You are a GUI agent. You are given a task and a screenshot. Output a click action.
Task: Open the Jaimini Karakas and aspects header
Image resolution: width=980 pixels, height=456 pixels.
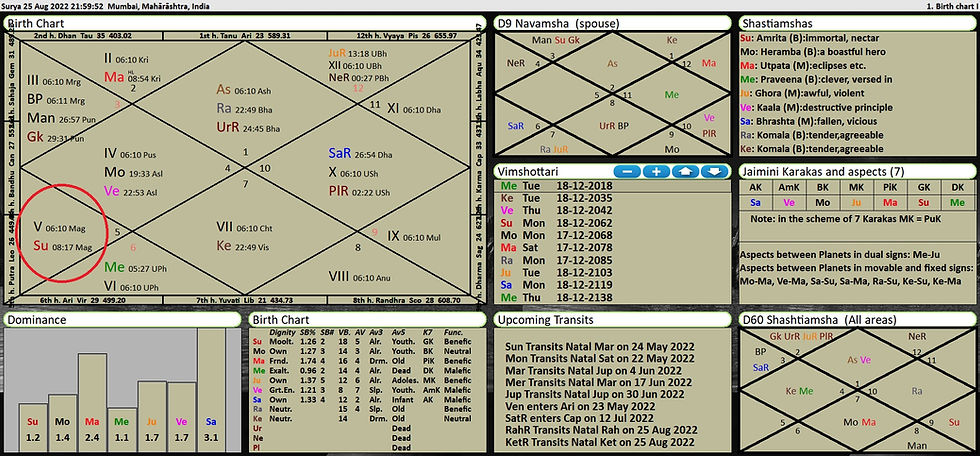point(824,171)
